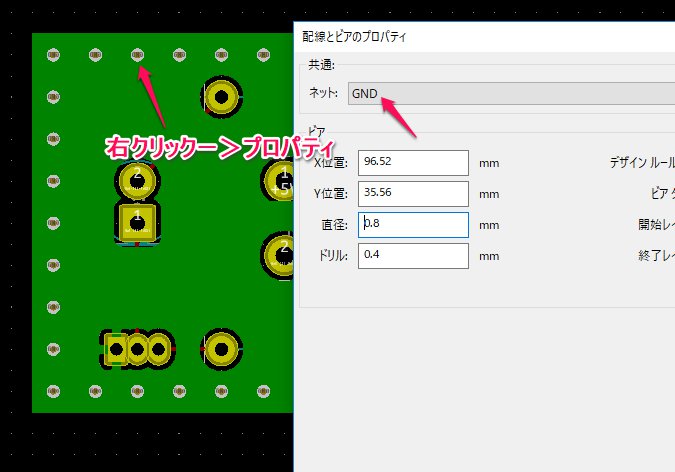Click the via directly right of the arrow-marked via

pyautogui.click(x=179, y=54)
